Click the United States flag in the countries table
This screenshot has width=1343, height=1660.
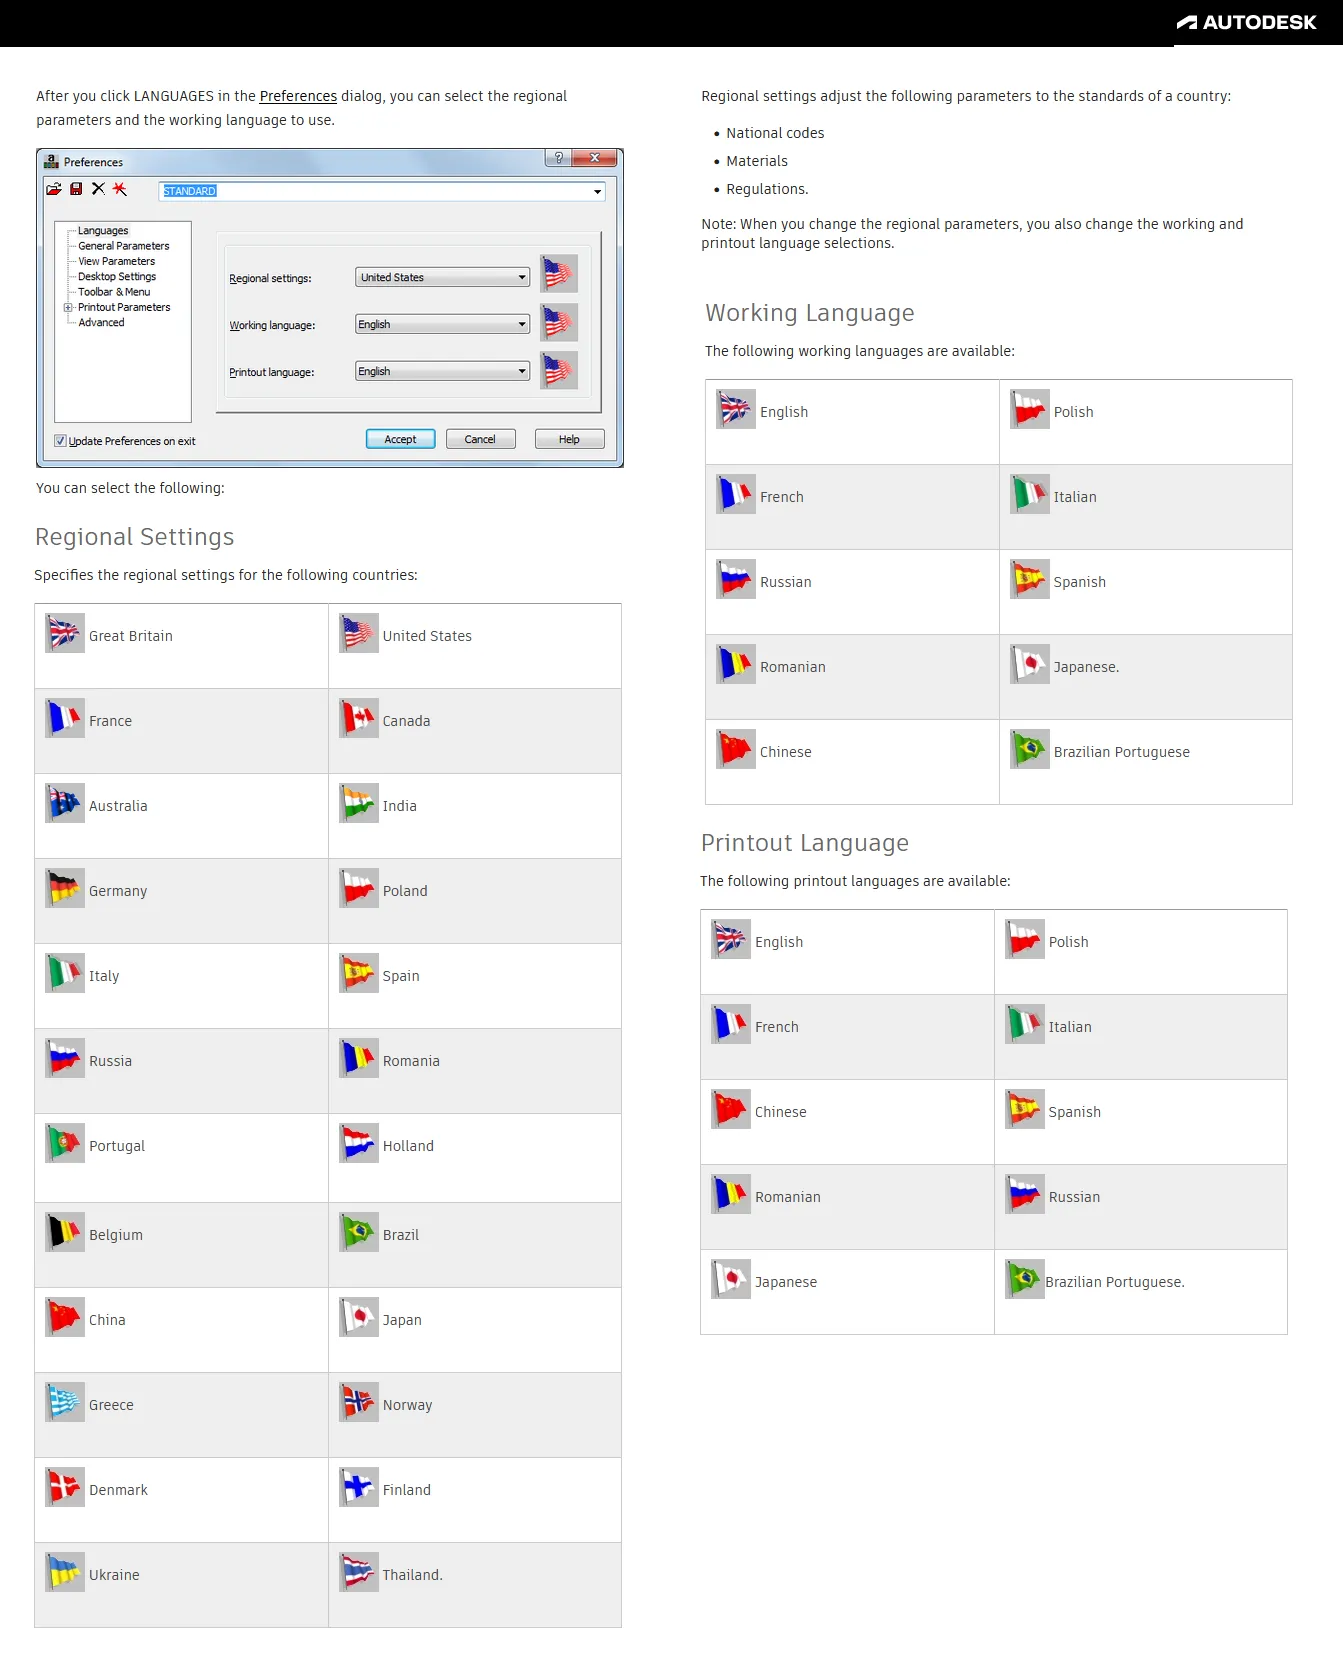point(359,633)
